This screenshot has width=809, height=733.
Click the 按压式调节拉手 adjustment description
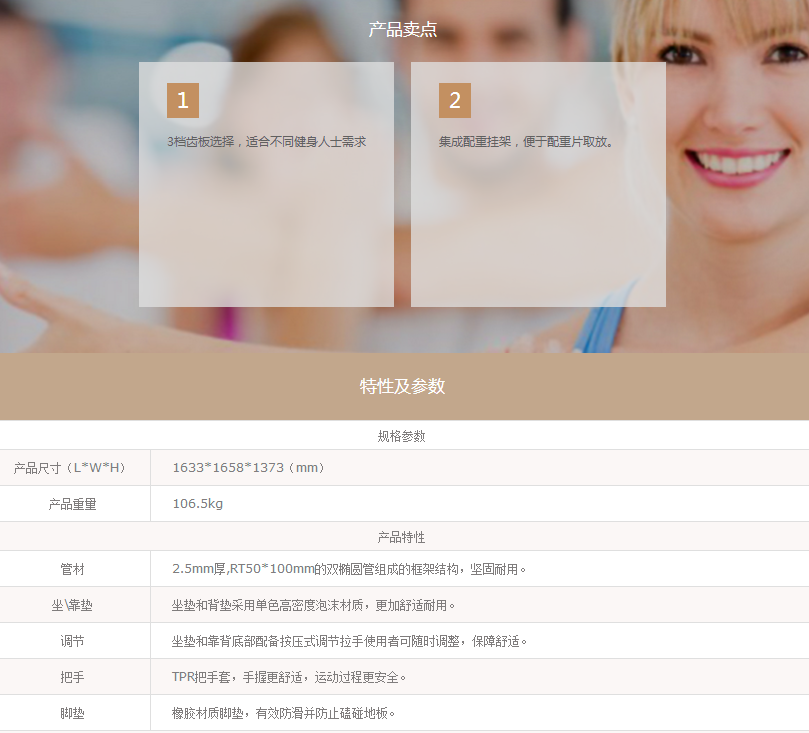[349, 641]
